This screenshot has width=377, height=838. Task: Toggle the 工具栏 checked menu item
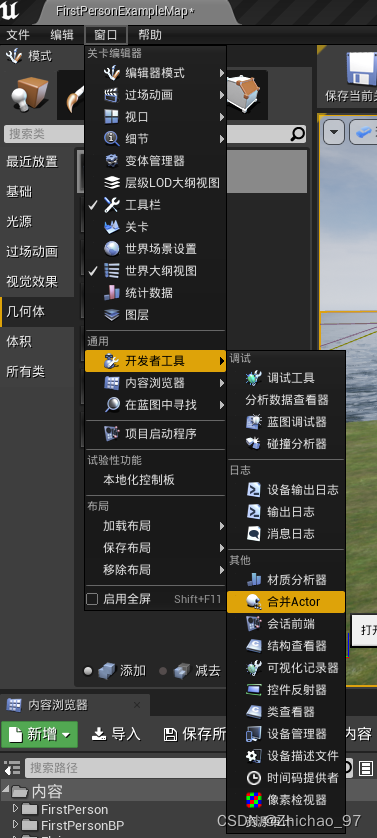click(156, 205)
